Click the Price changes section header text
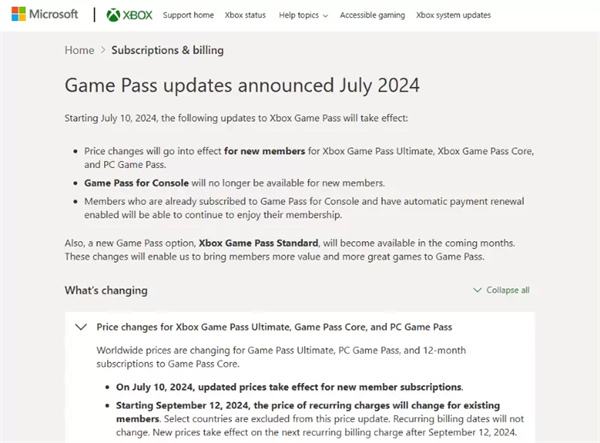The width and height of the screenshot is (600, 443). tap(274, 327)
